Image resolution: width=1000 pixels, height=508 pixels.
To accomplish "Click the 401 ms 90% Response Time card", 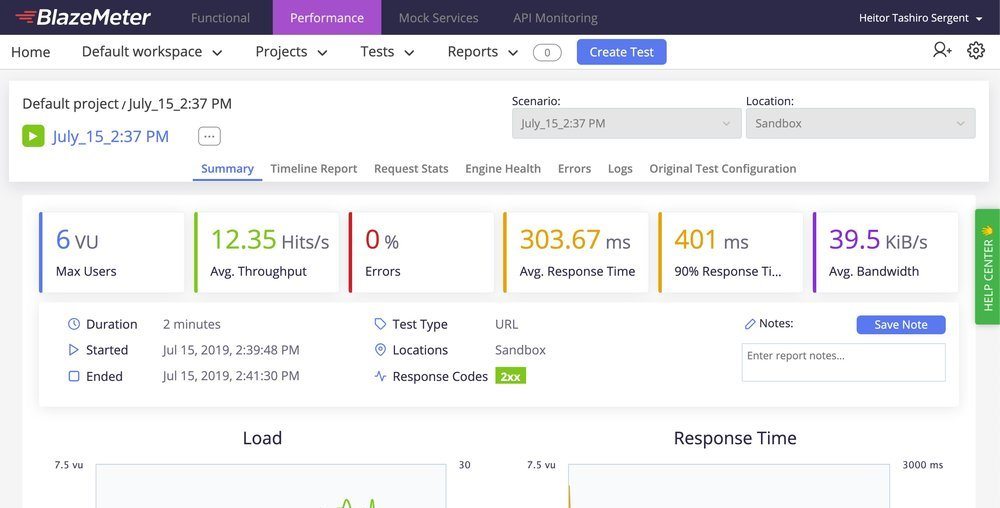I will click(x=730, y=252).
